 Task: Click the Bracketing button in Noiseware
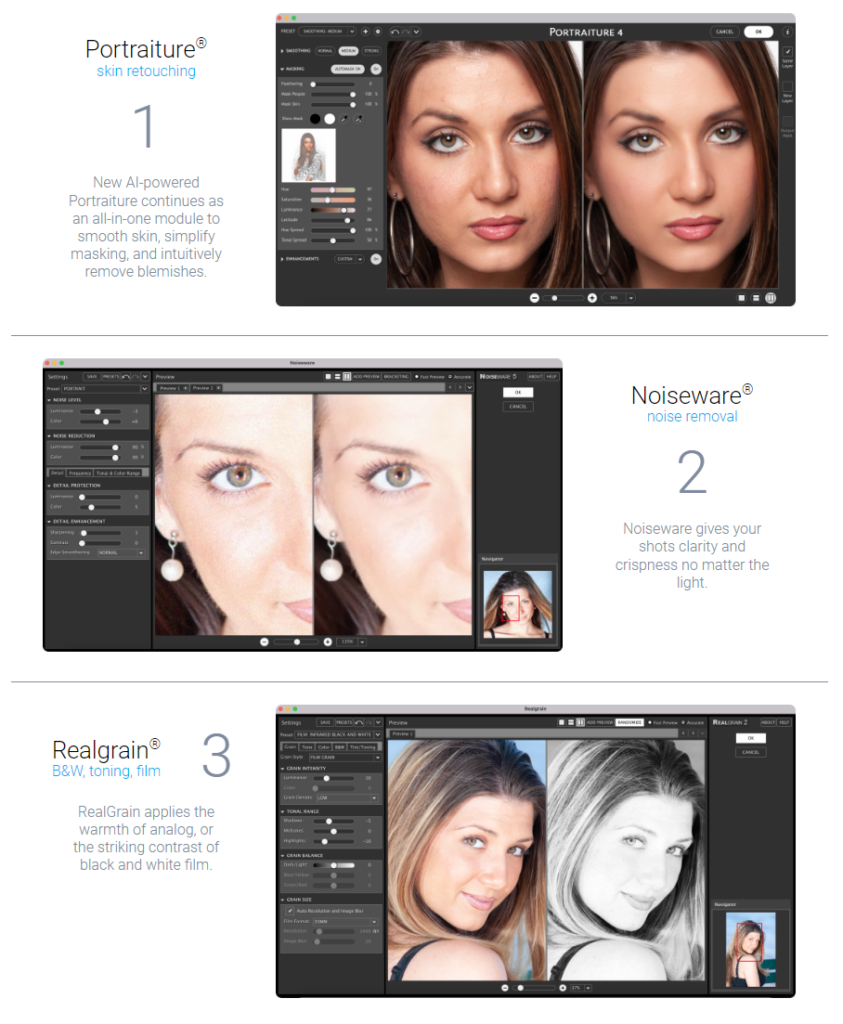[396, 377]
